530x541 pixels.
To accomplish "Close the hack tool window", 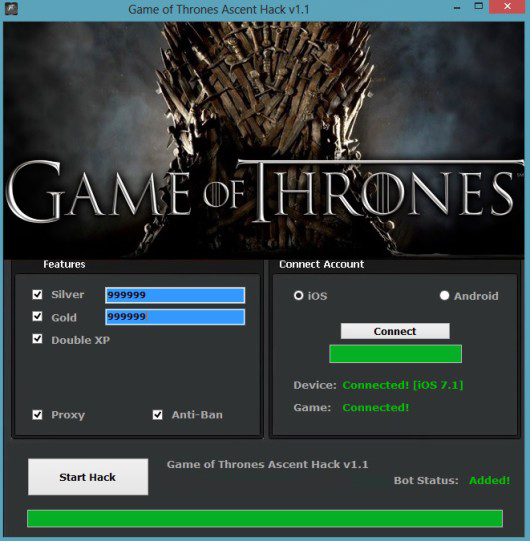I will tap(507, 7).
